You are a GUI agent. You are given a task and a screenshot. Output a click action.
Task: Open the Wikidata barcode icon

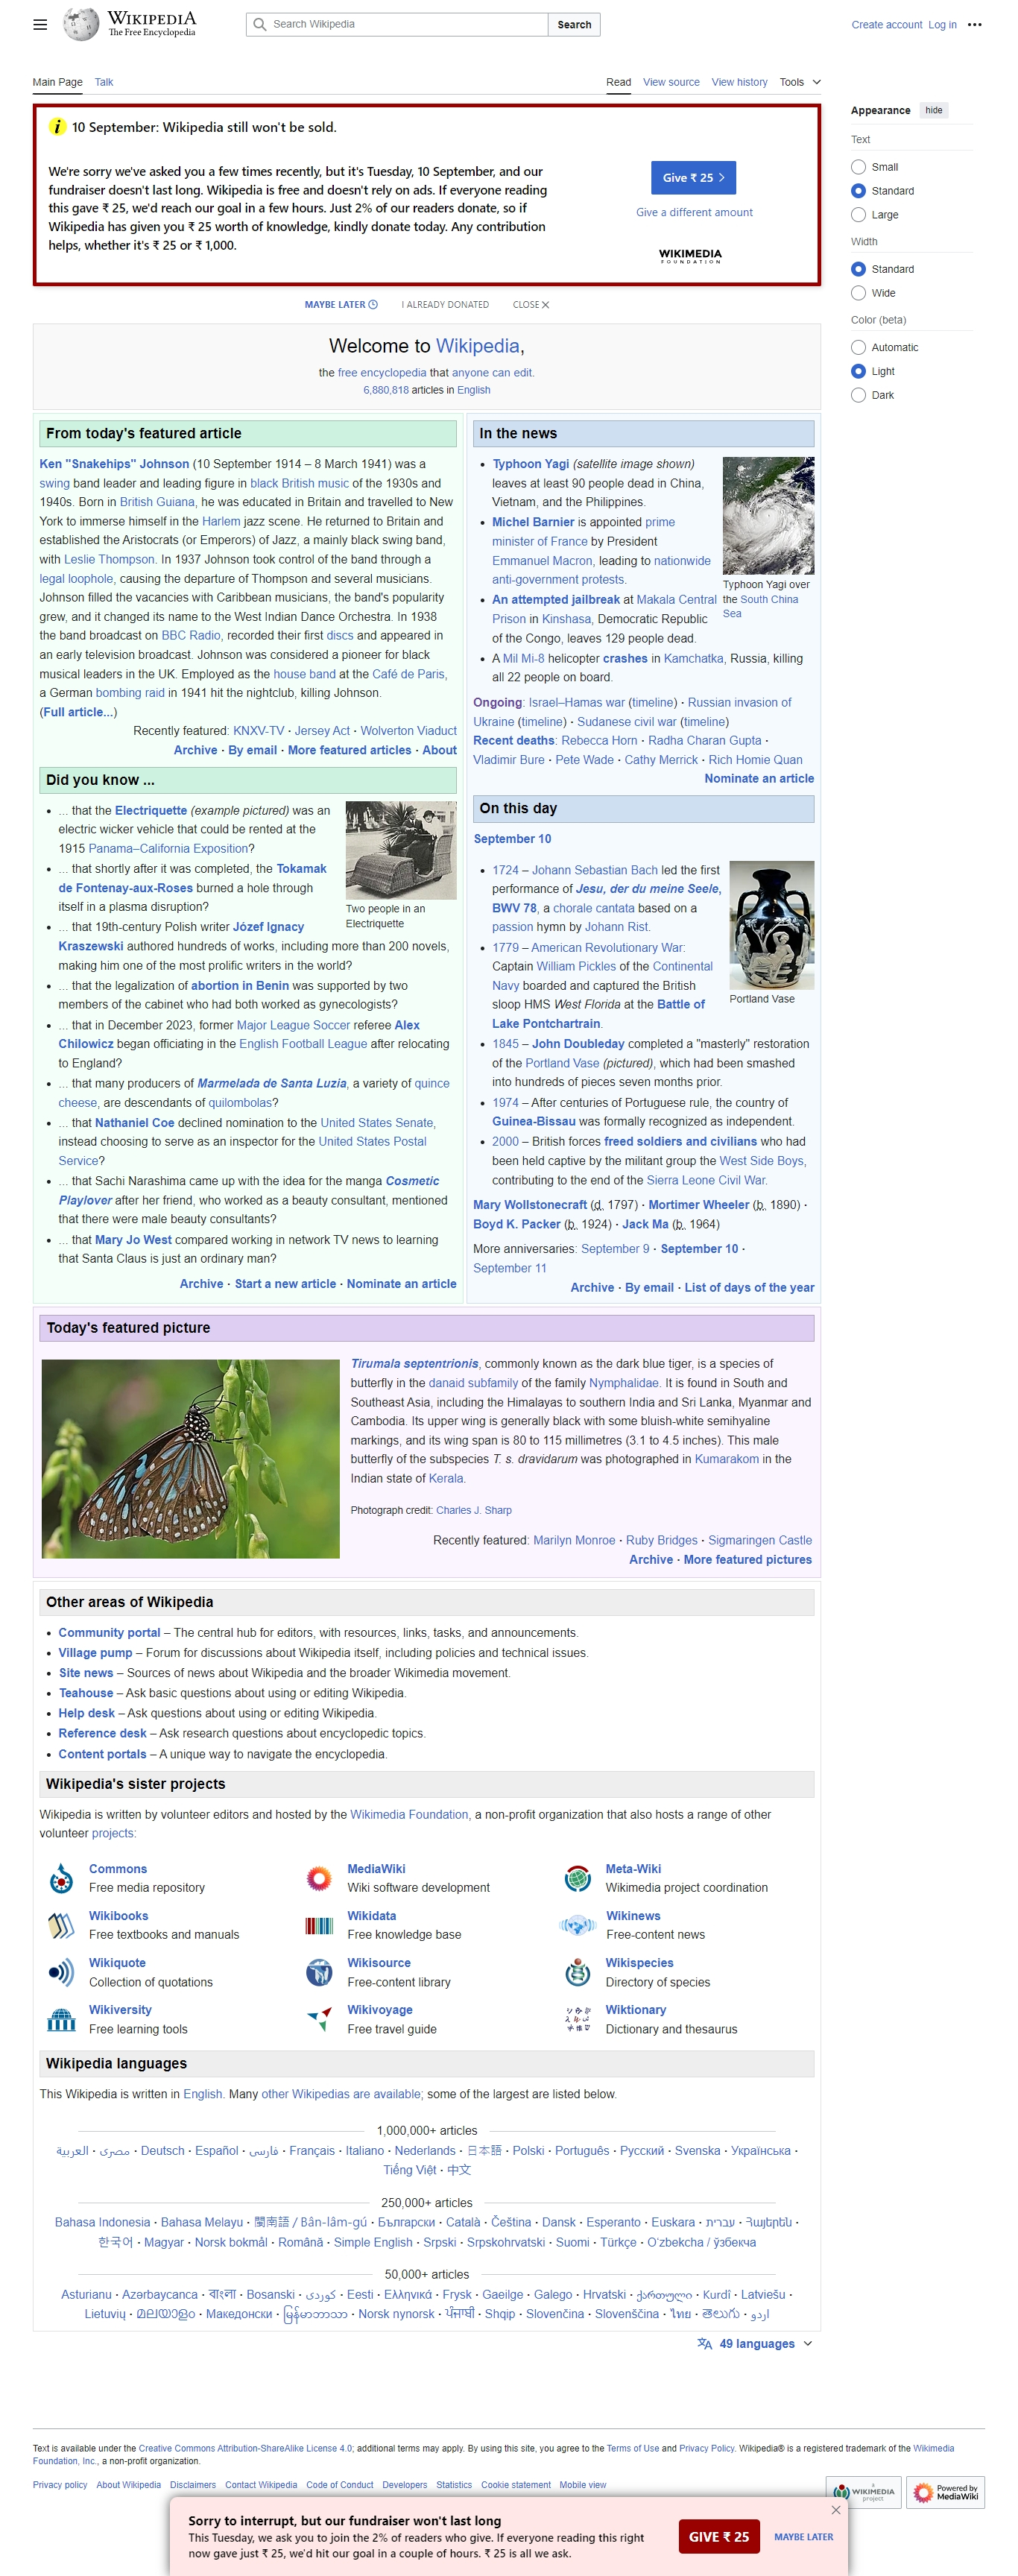319,1925
